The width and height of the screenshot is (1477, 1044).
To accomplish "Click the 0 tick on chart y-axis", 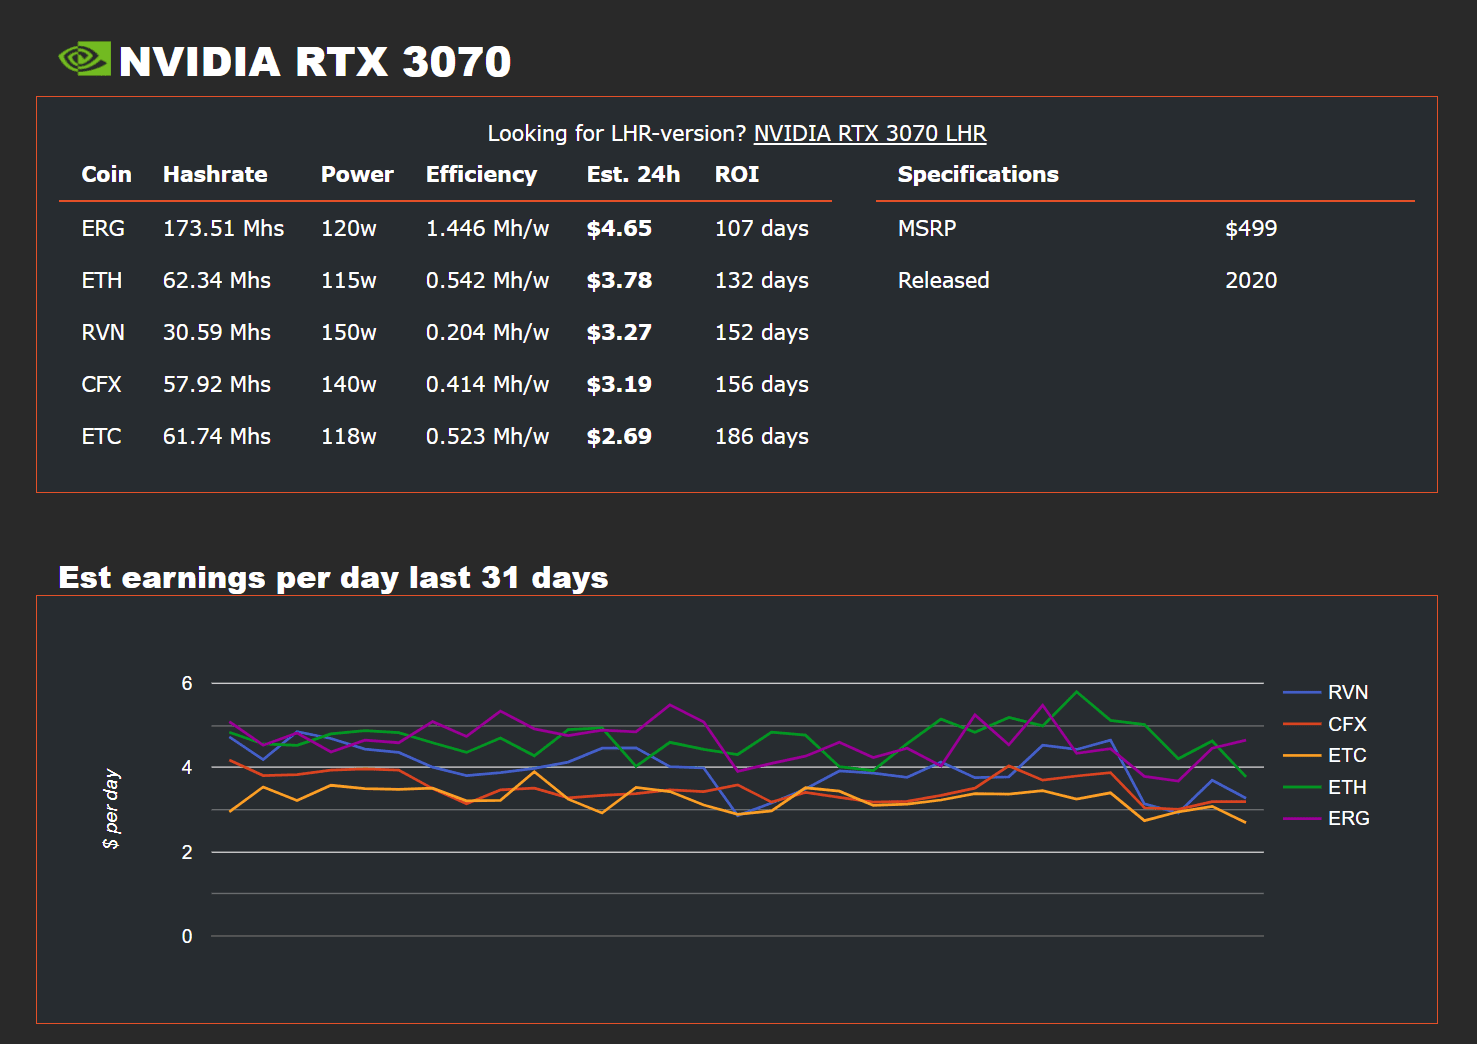I will [187, 936].
